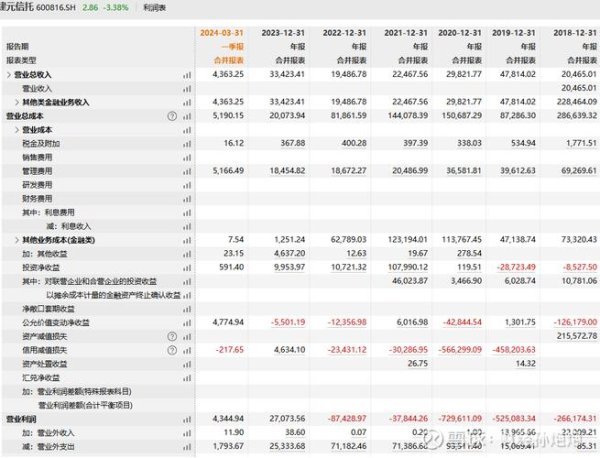600x458 pixels.
Task: Click stock code 600816.SH
Action: [x=56, y=7]
